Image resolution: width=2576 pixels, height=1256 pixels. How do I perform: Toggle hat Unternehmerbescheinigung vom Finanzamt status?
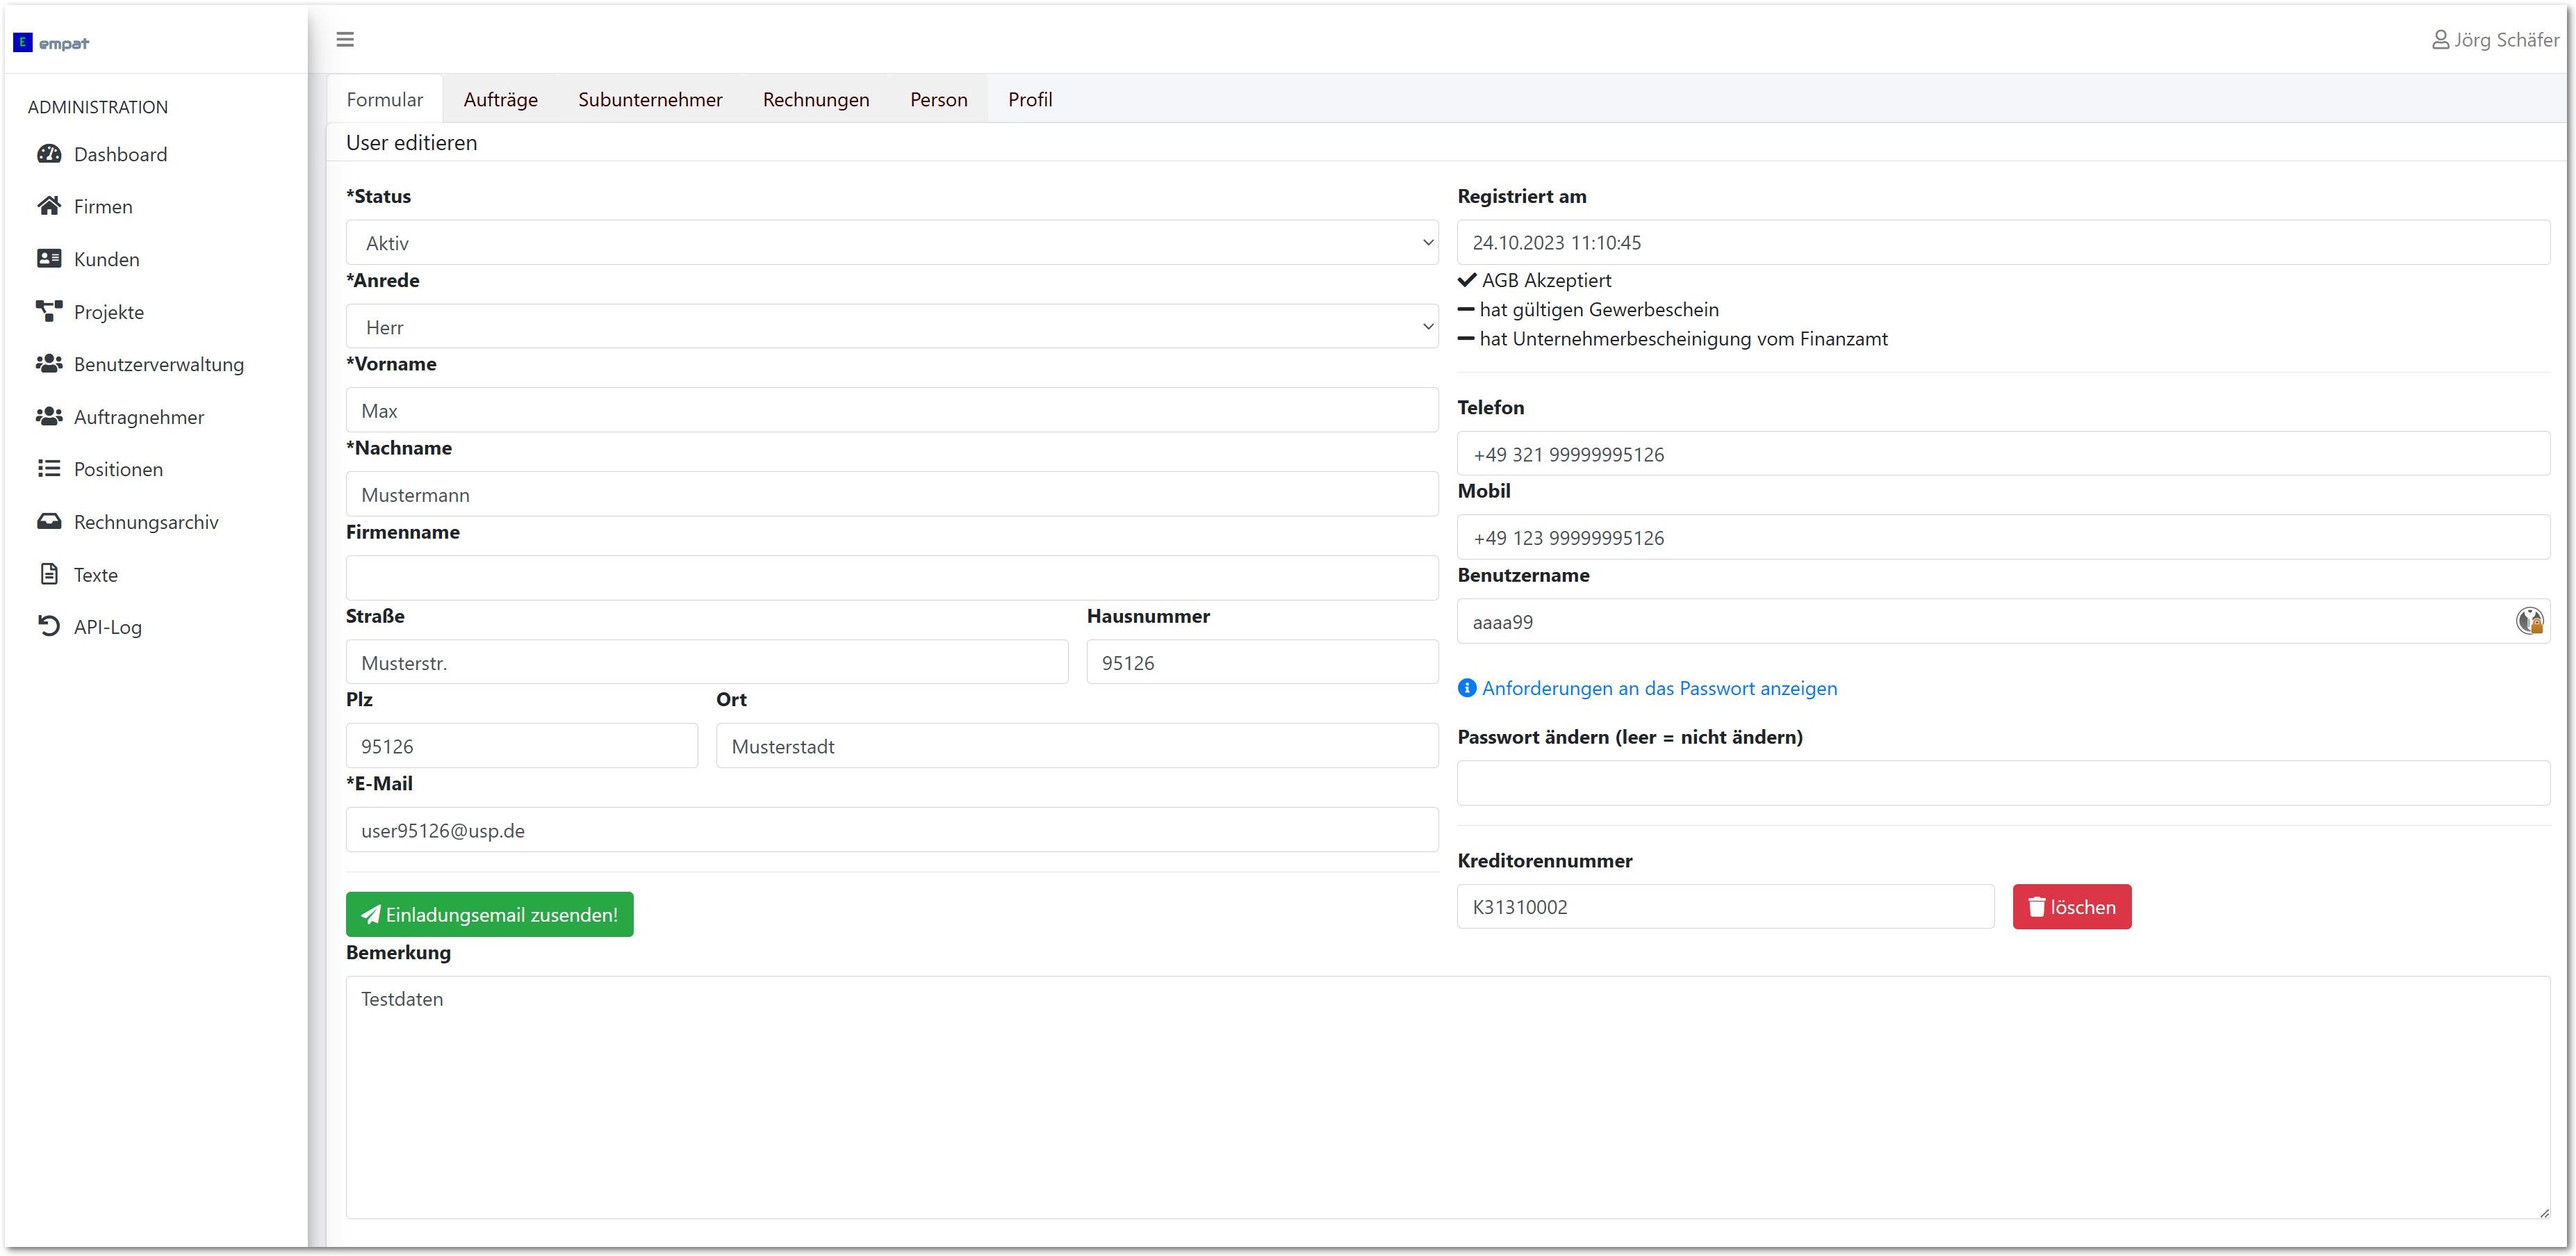pyautogui.click(x=1466, y=339)
